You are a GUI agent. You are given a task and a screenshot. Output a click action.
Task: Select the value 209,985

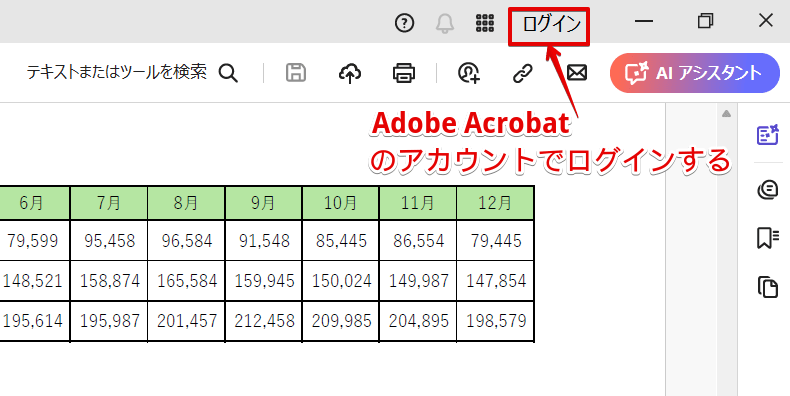342,320
